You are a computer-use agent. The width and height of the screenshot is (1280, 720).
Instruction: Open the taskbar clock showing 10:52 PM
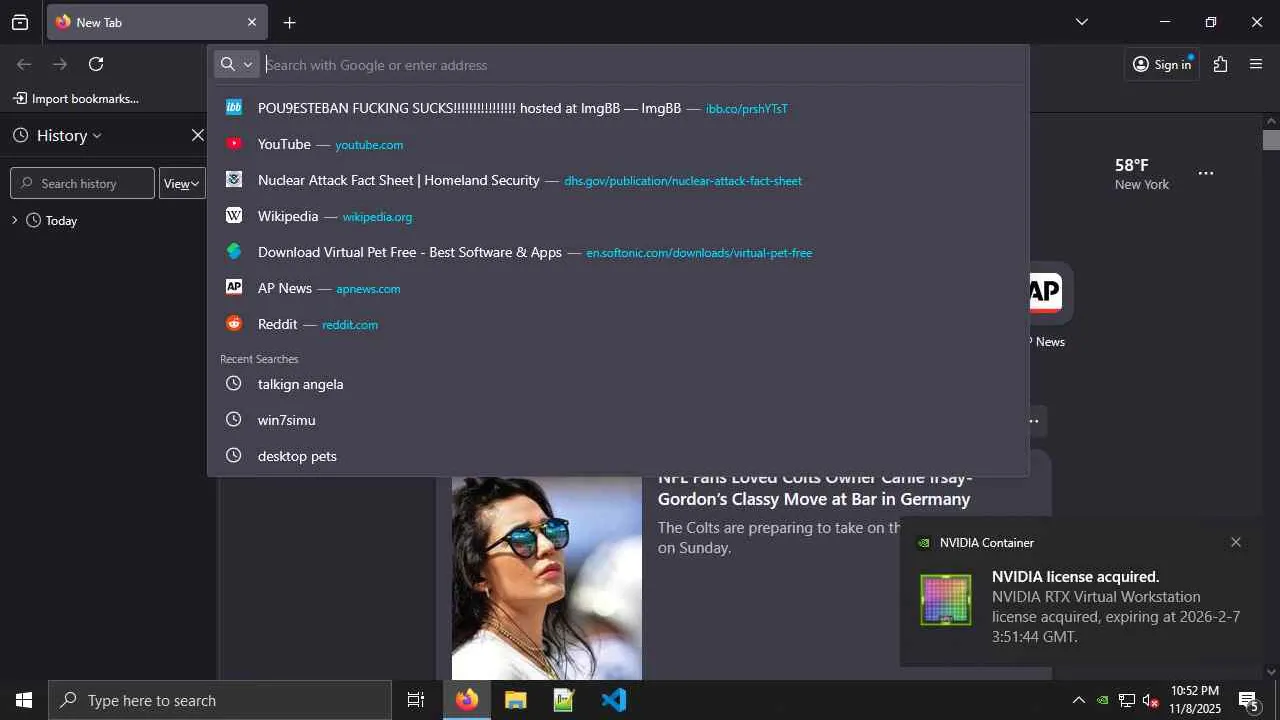click(x=1195, y=700)
